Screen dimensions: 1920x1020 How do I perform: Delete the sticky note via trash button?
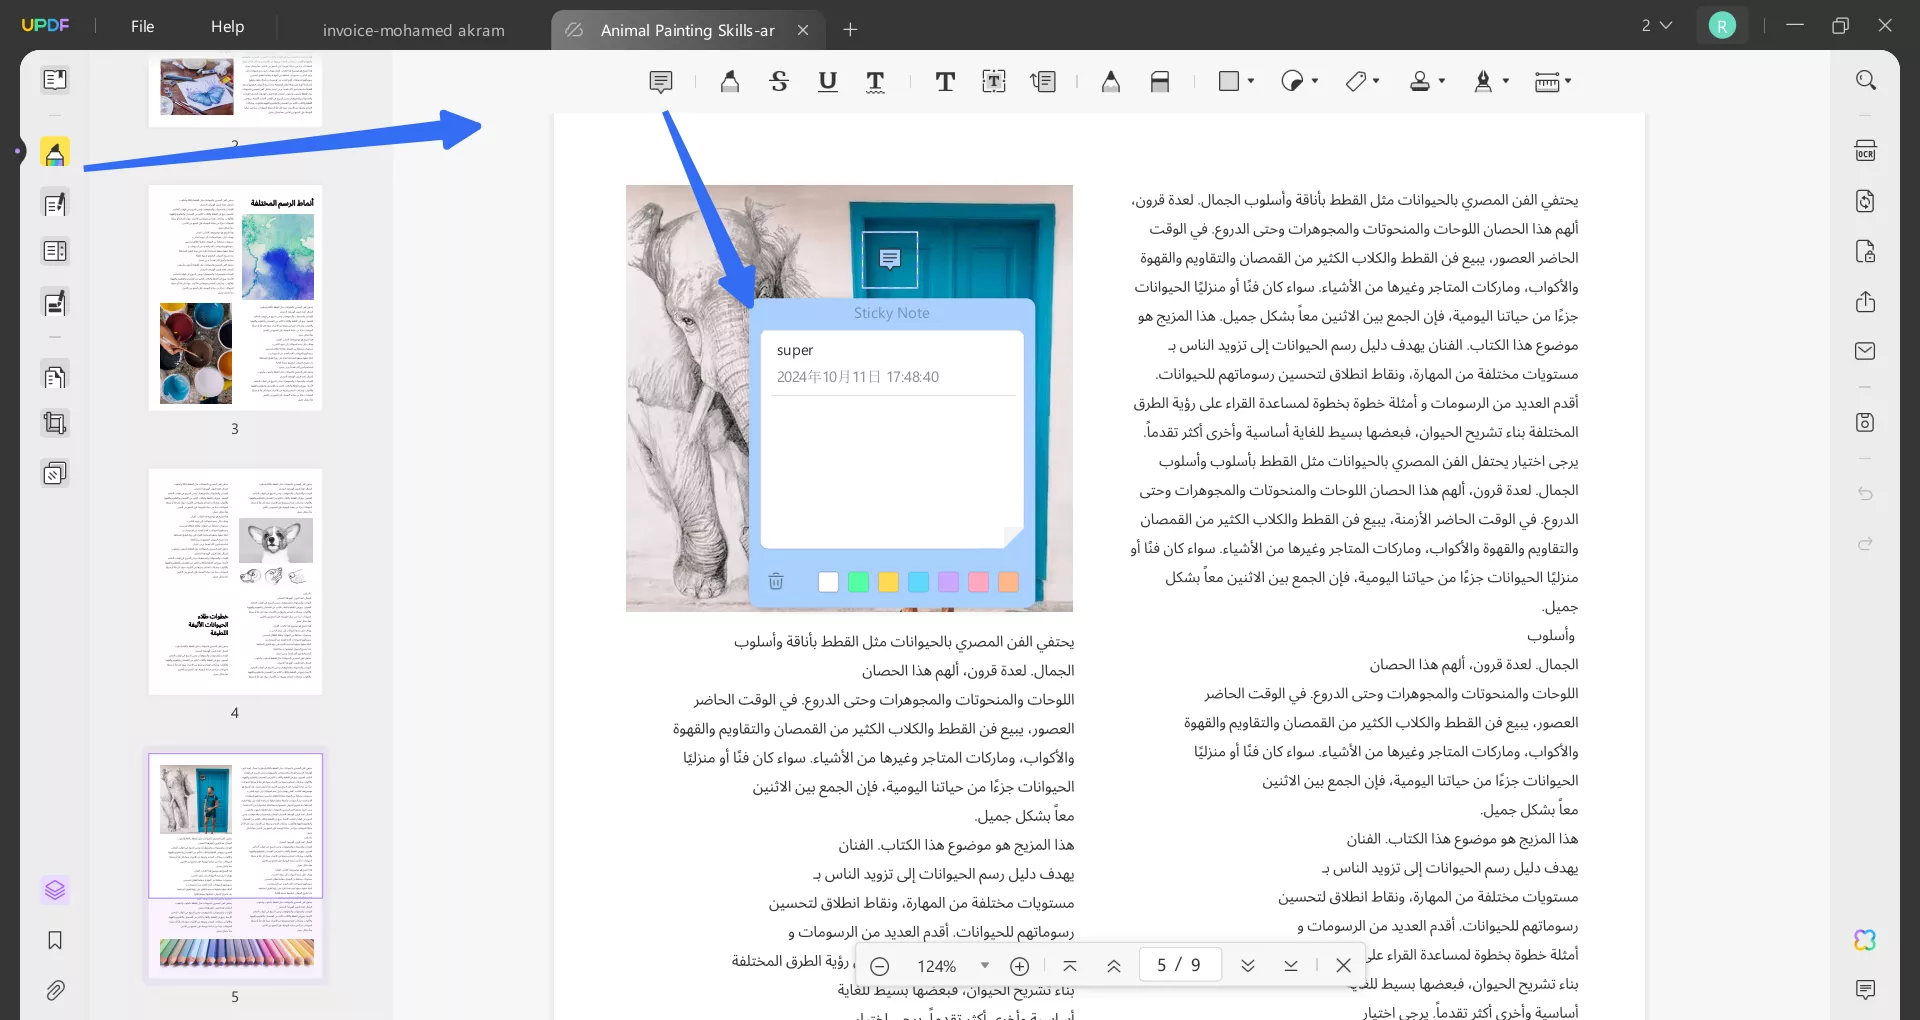point(776,581)
